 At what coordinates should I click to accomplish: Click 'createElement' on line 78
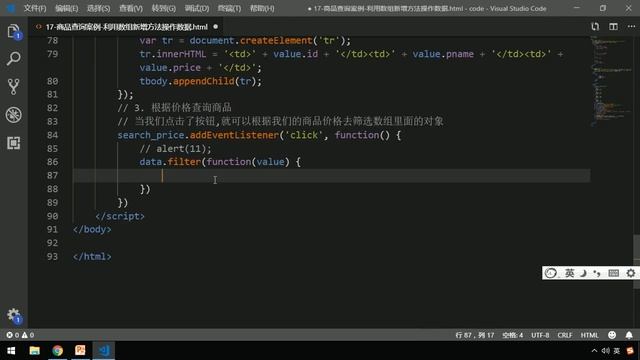click(x=276, y=41)
